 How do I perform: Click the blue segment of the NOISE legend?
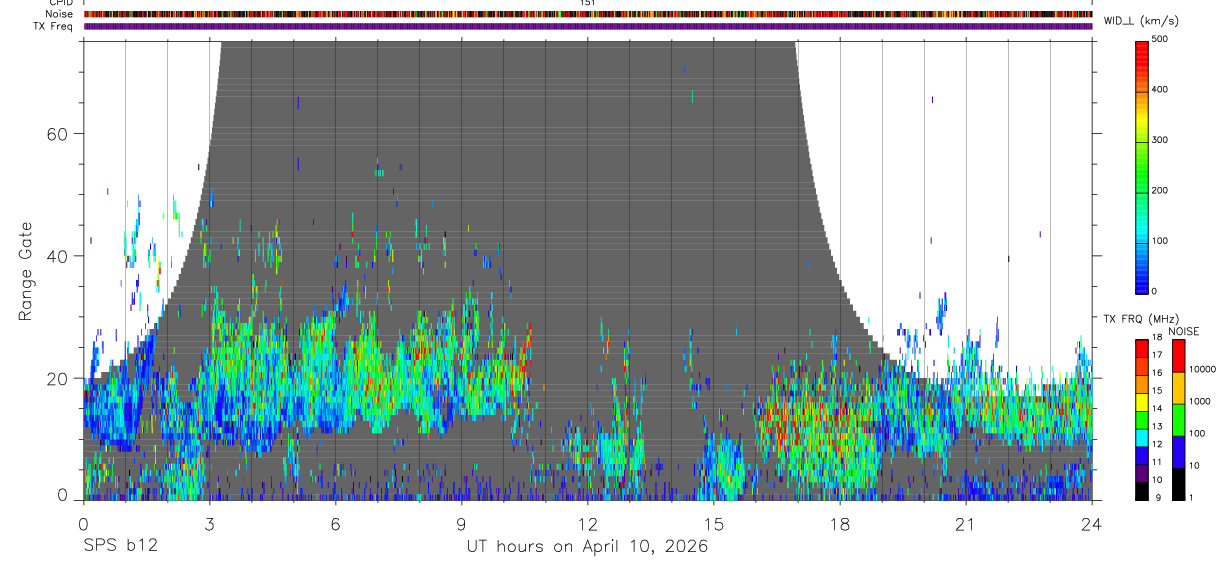tap(1178, 452)
